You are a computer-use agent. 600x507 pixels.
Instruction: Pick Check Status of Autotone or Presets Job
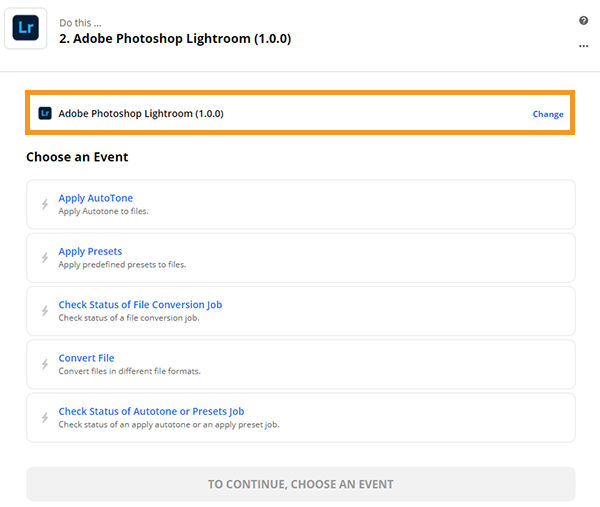[151, 411]
